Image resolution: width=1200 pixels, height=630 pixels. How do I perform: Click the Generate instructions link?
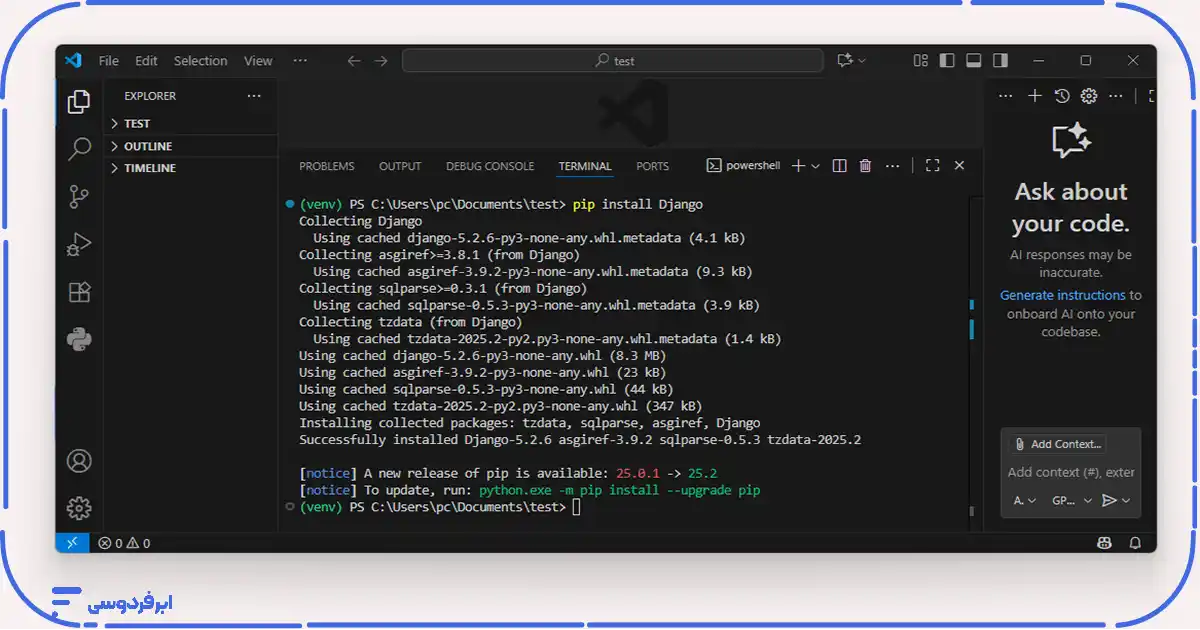(1062, 295)
